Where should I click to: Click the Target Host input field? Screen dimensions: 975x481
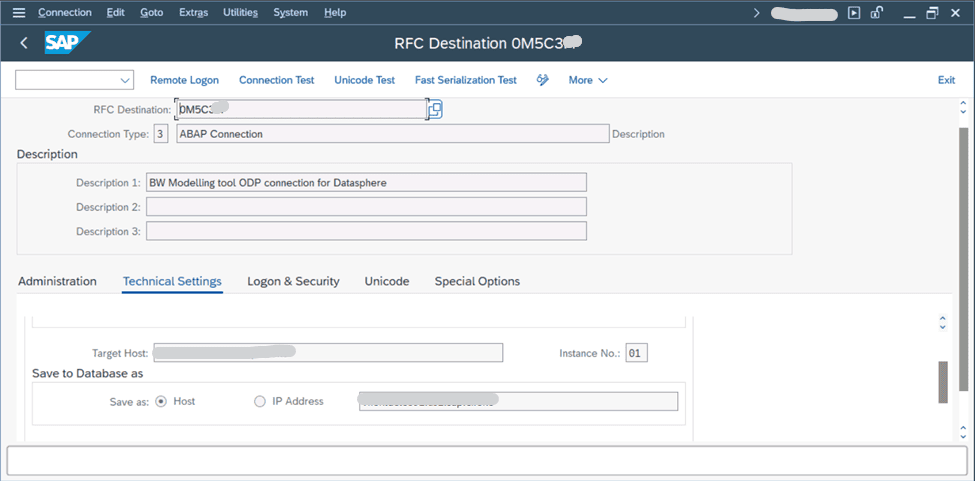tap(328, 353)
